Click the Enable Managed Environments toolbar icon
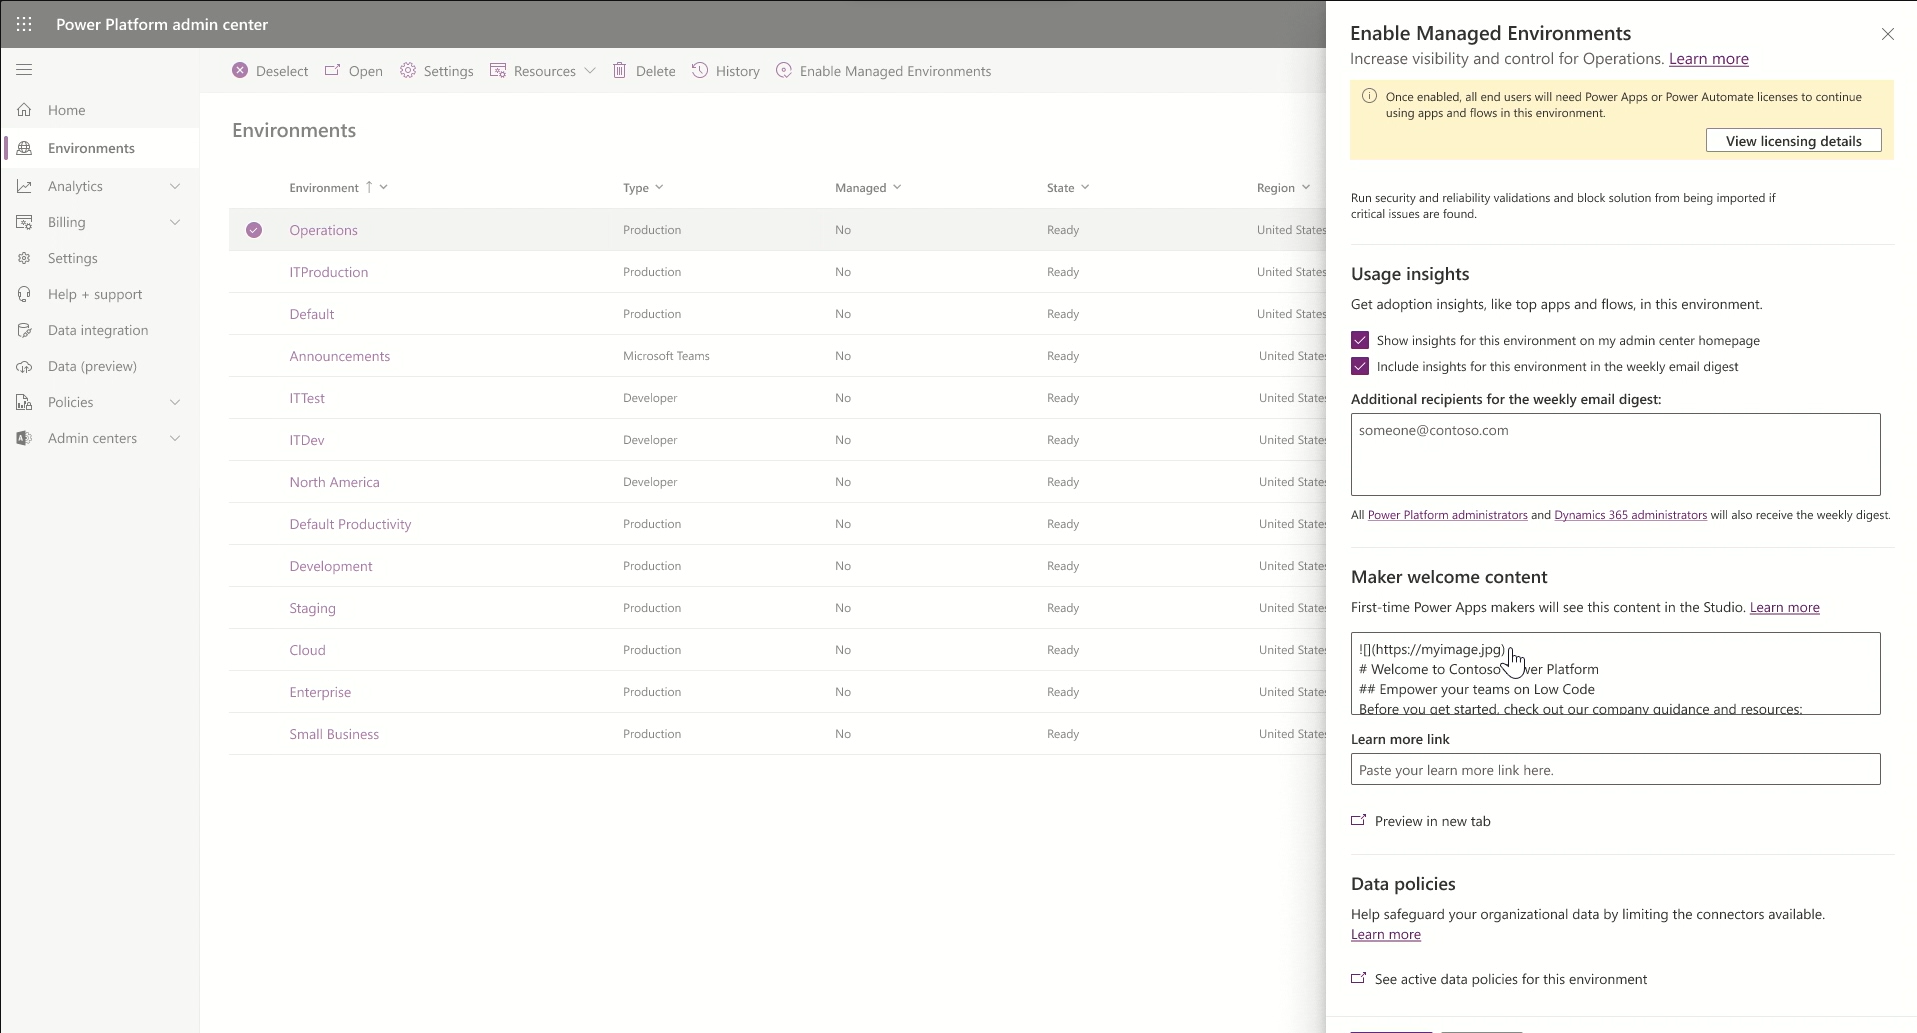This screenshot has height=1033, width=1917. [784, 70]
